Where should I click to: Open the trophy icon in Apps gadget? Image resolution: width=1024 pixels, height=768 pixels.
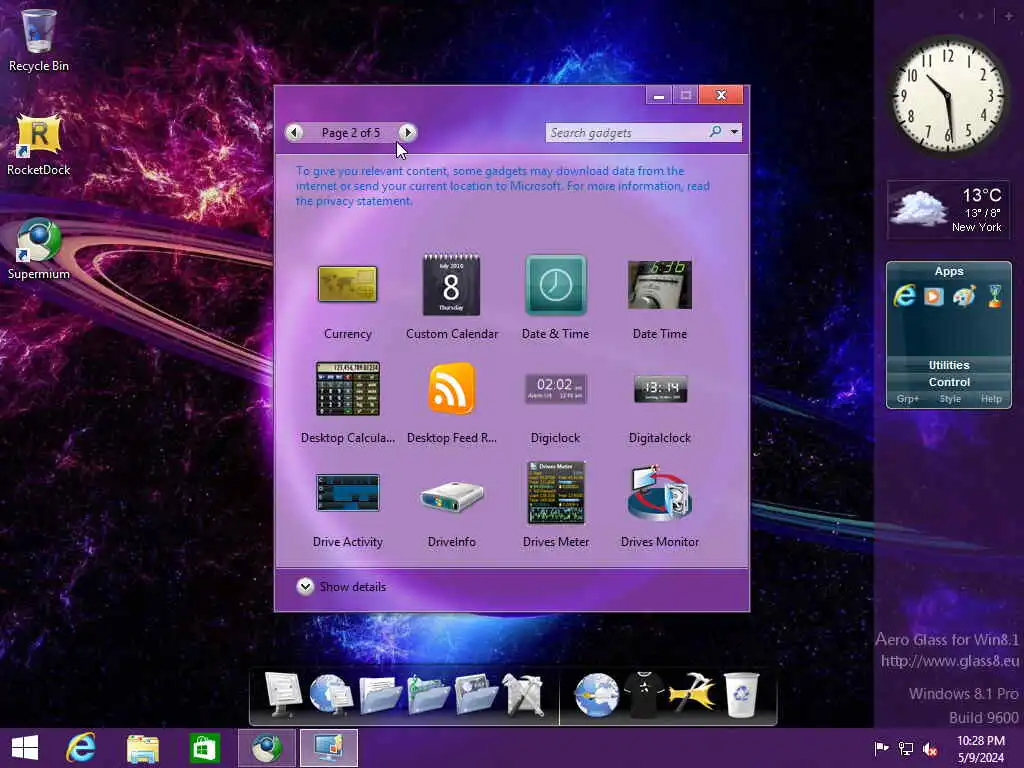click(x=995, y=296)
